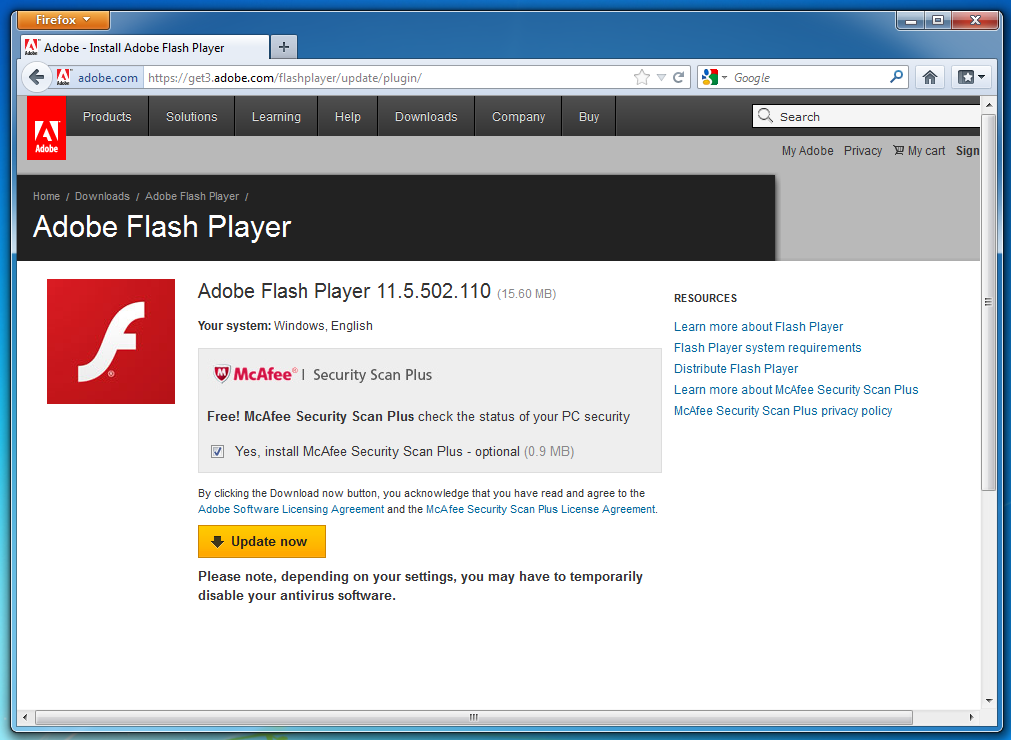This screenshot has width=1011, height=740.
Task: Click the Google search magnifier icon
Action: 896,77
